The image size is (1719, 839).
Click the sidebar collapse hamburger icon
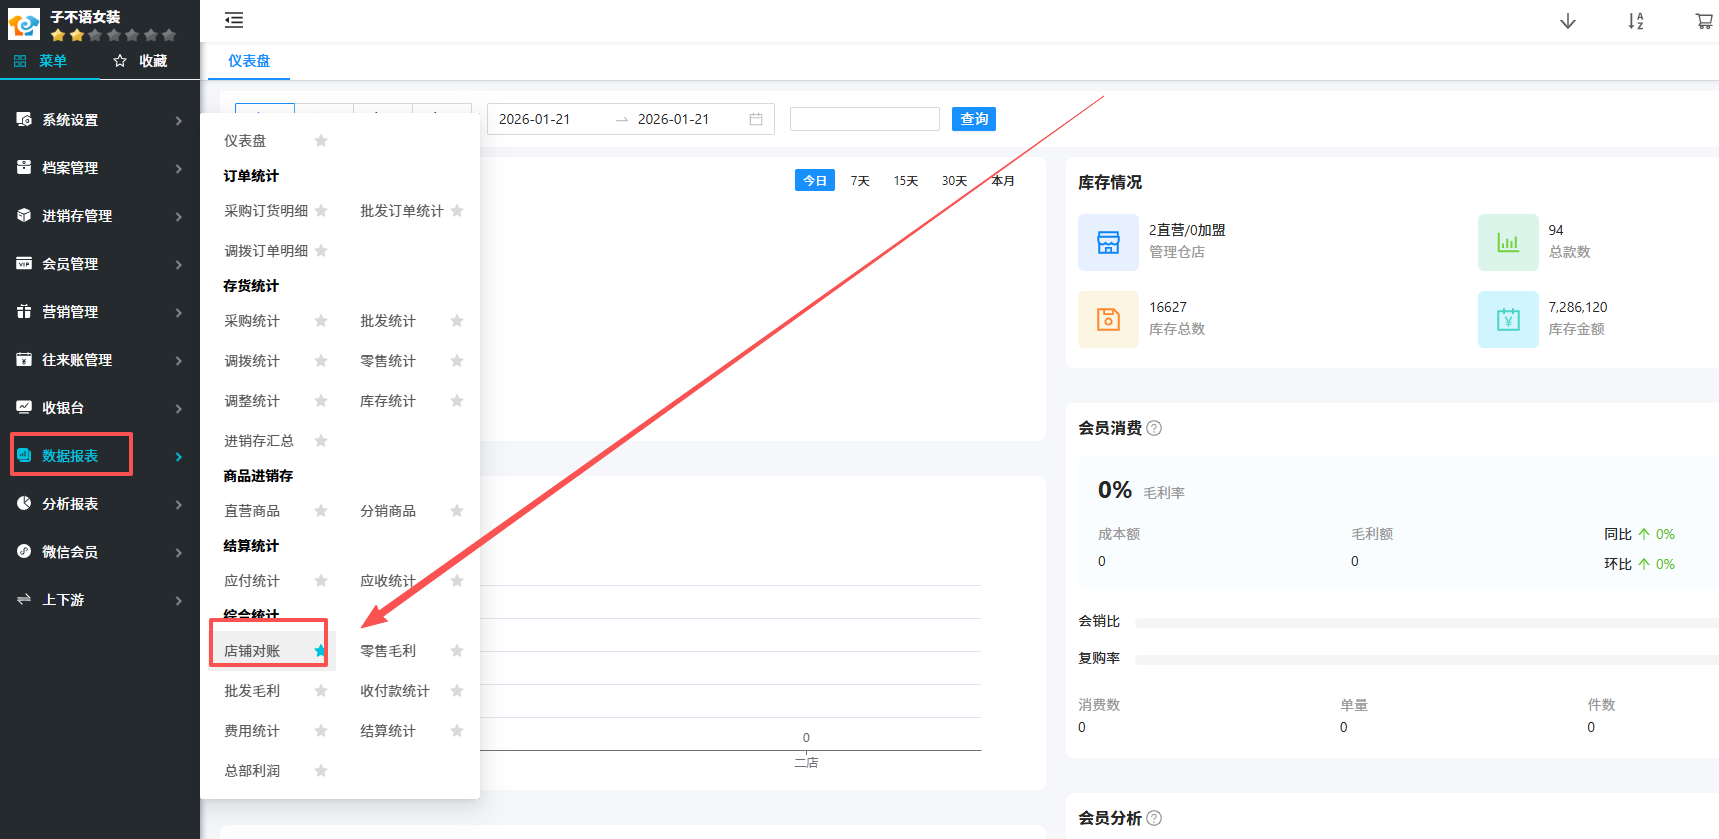pyautogui.click(x=234, y=20)
